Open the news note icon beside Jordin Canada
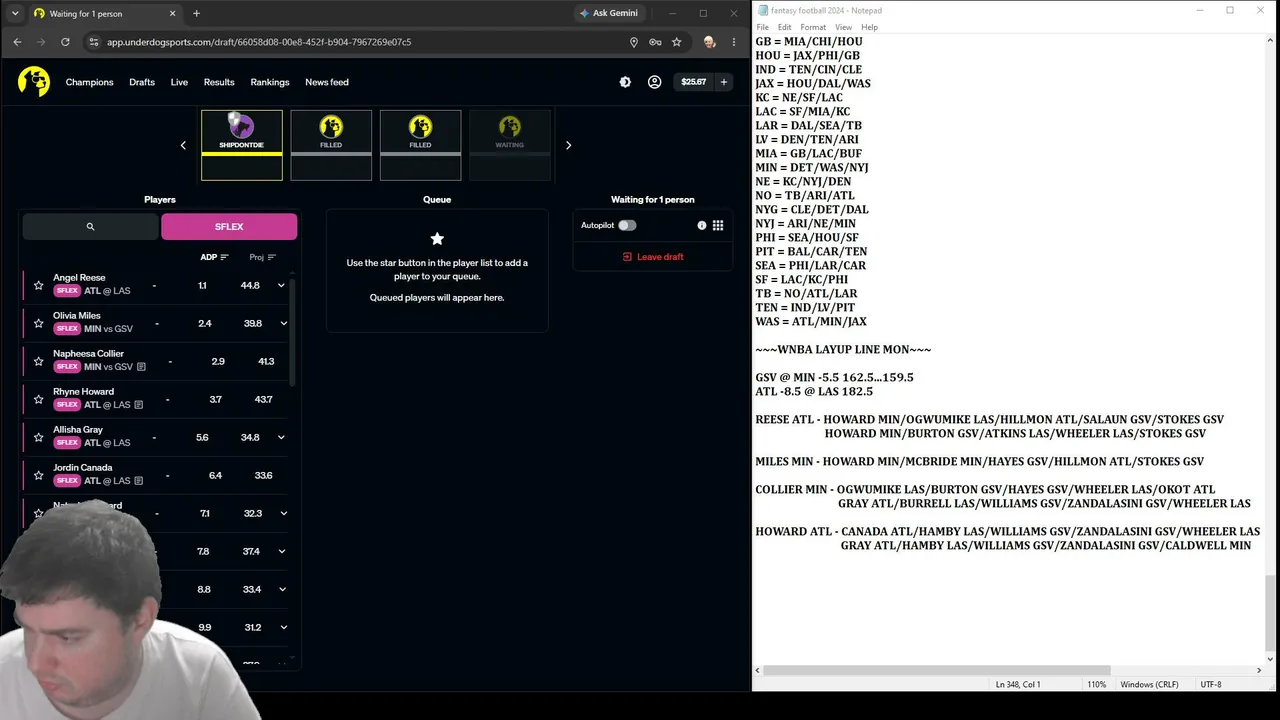The height and width of the screenshot is (720, 1280). [138, 481]
